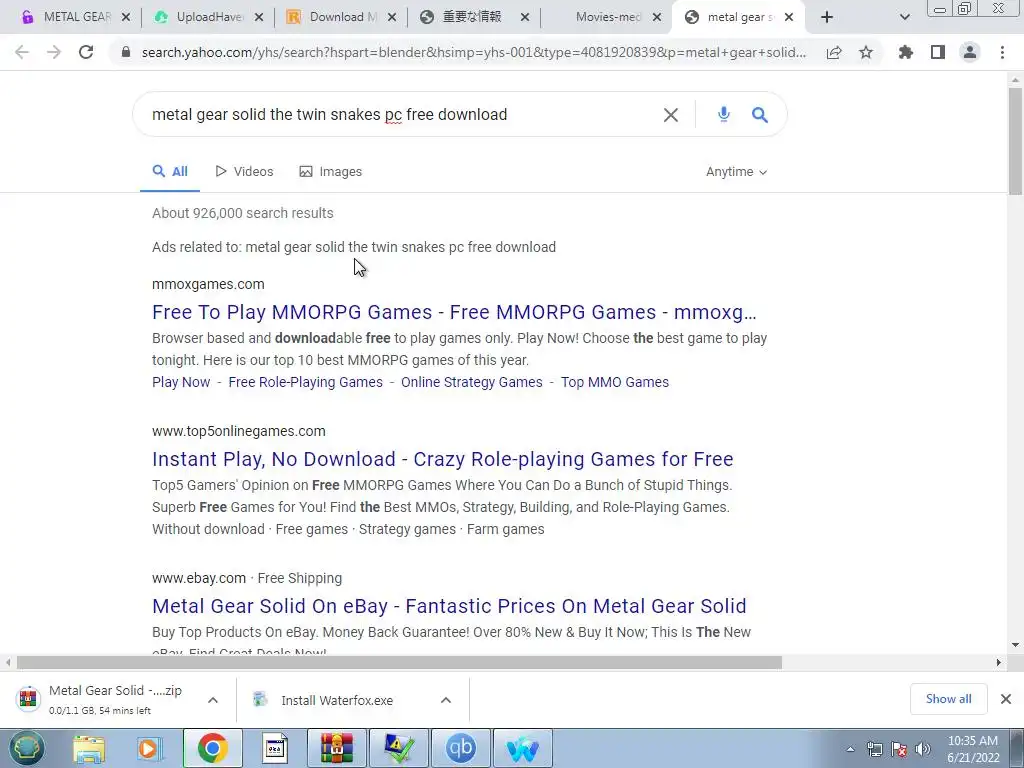Image resolution: width=1024 pixels, height=768 pixels.
Task: Open Windows Explorer from taskbar
Action: pyautogui.click(x=89, y=748)
